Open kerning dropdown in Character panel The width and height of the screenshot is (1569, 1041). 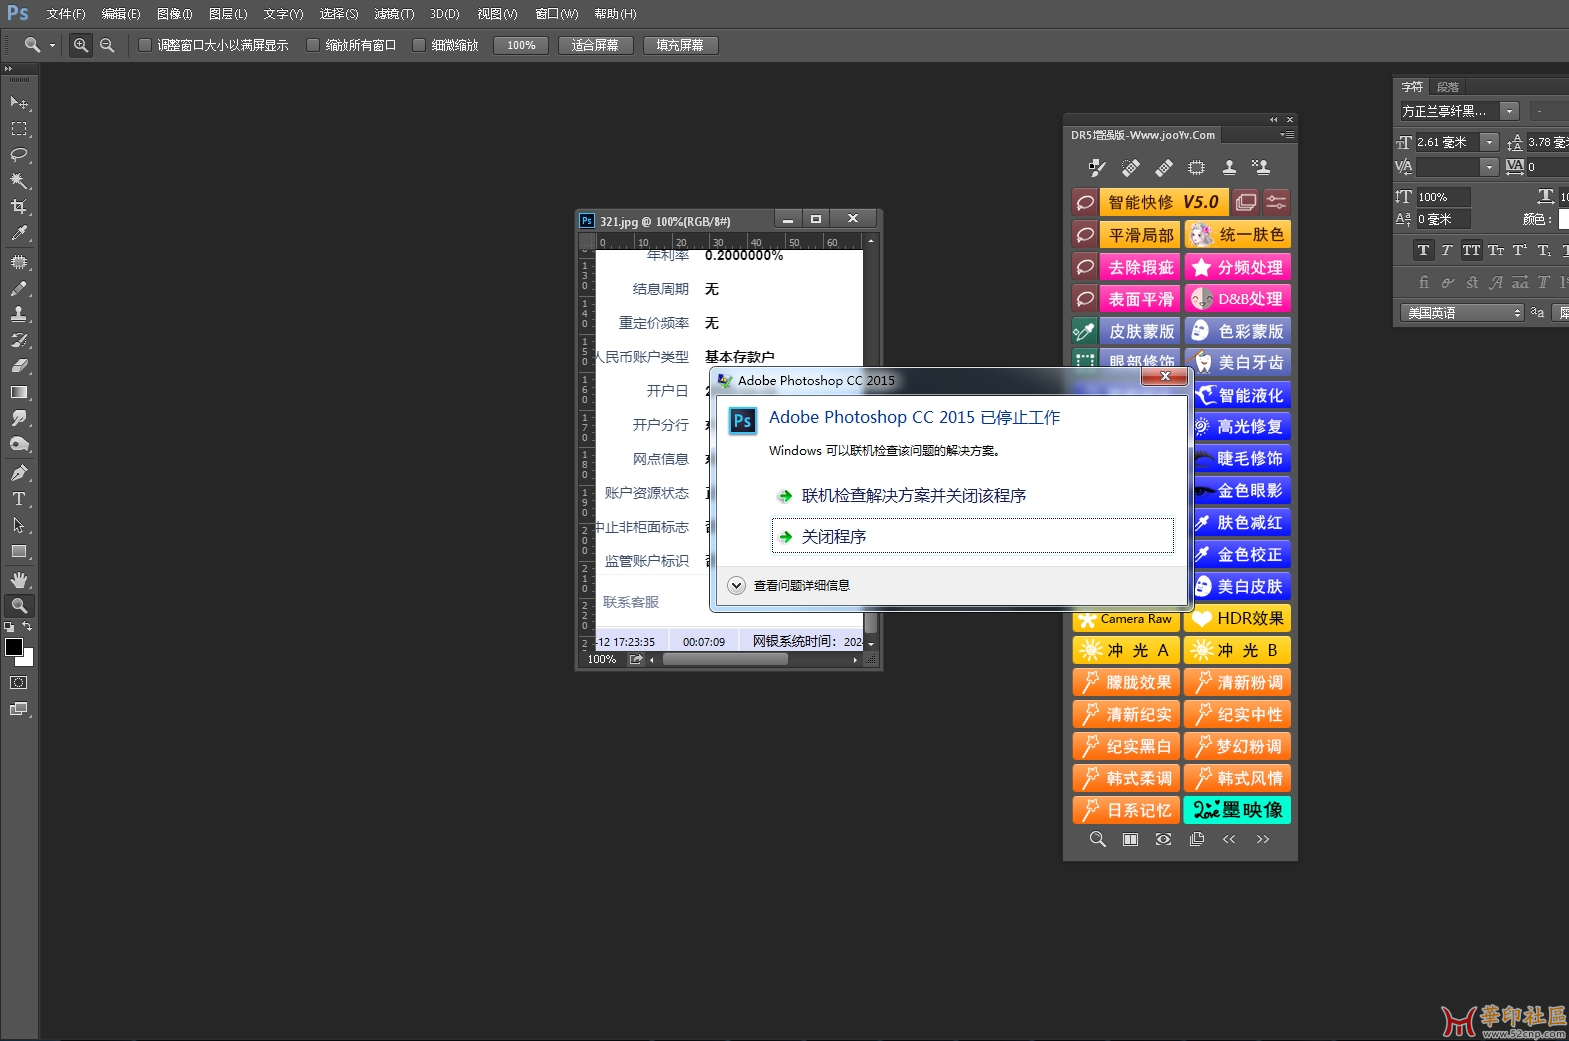tap(1490, 167)
